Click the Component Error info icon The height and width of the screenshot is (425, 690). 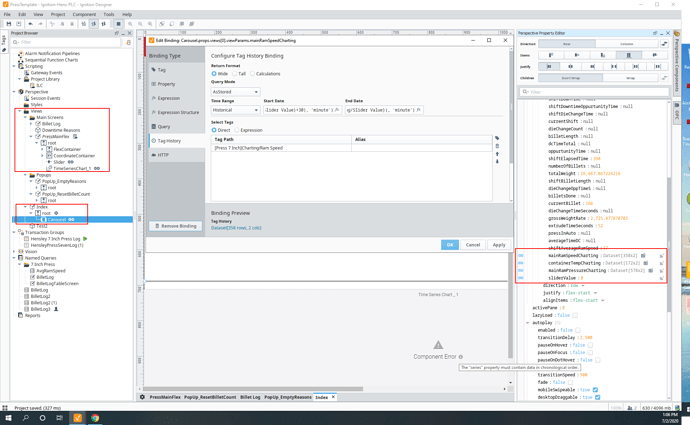[461, 357]
